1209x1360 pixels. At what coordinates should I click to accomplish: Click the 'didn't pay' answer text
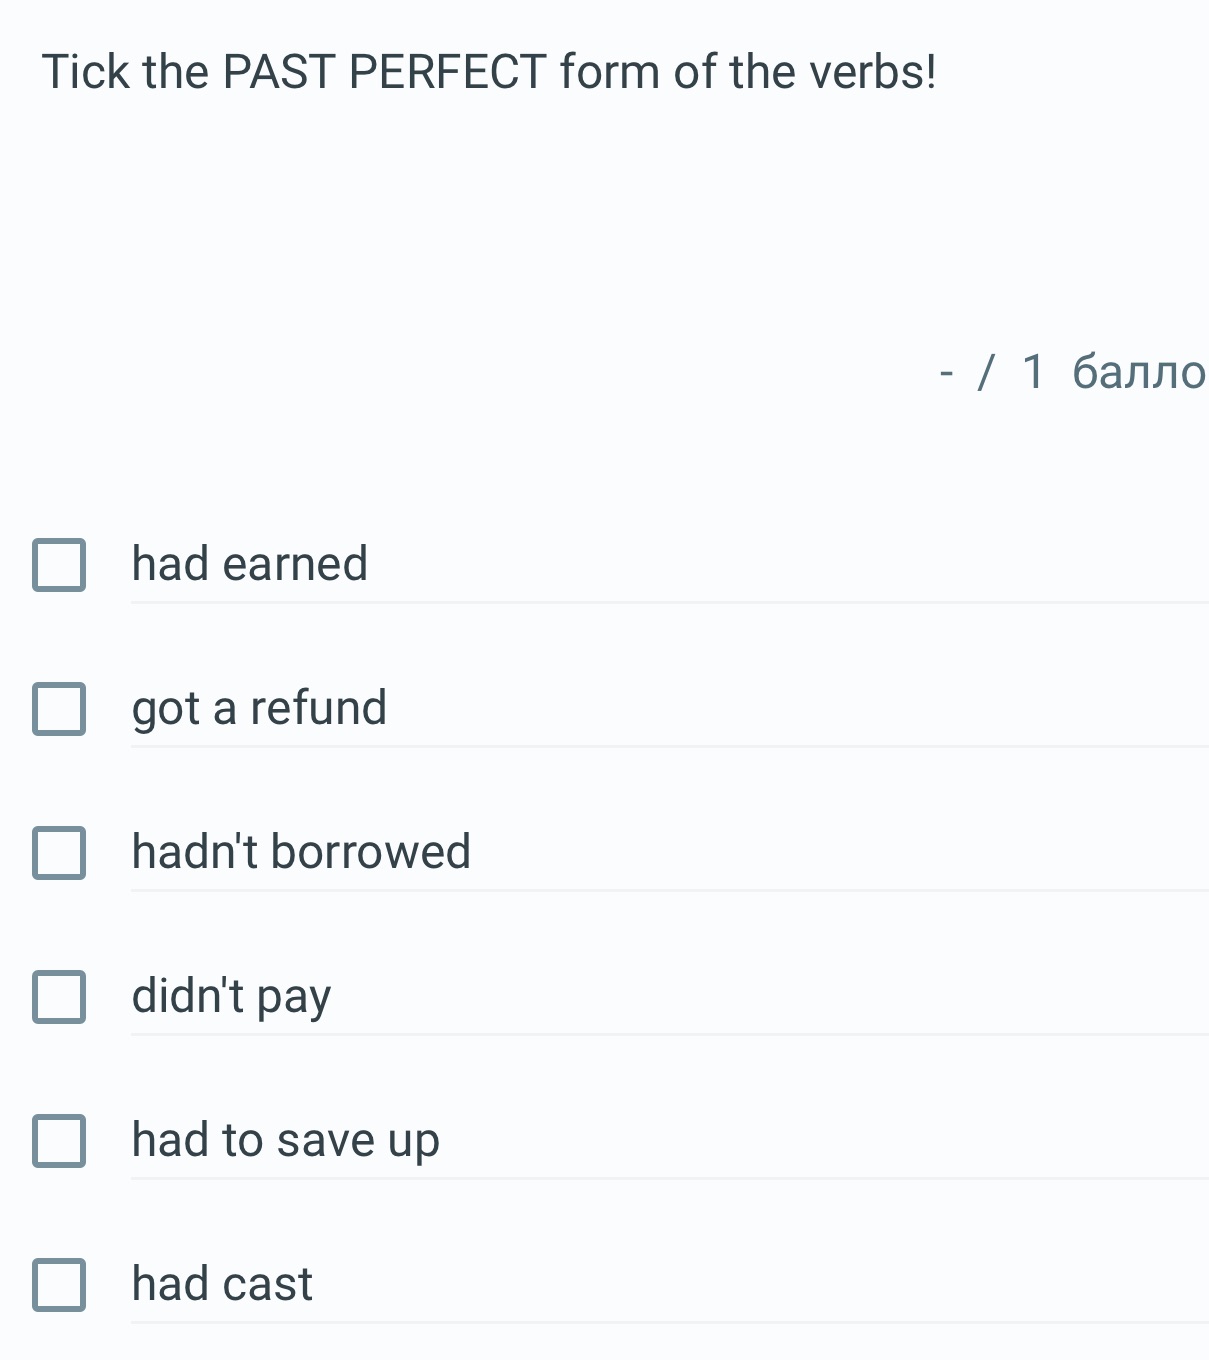(231, 996)
